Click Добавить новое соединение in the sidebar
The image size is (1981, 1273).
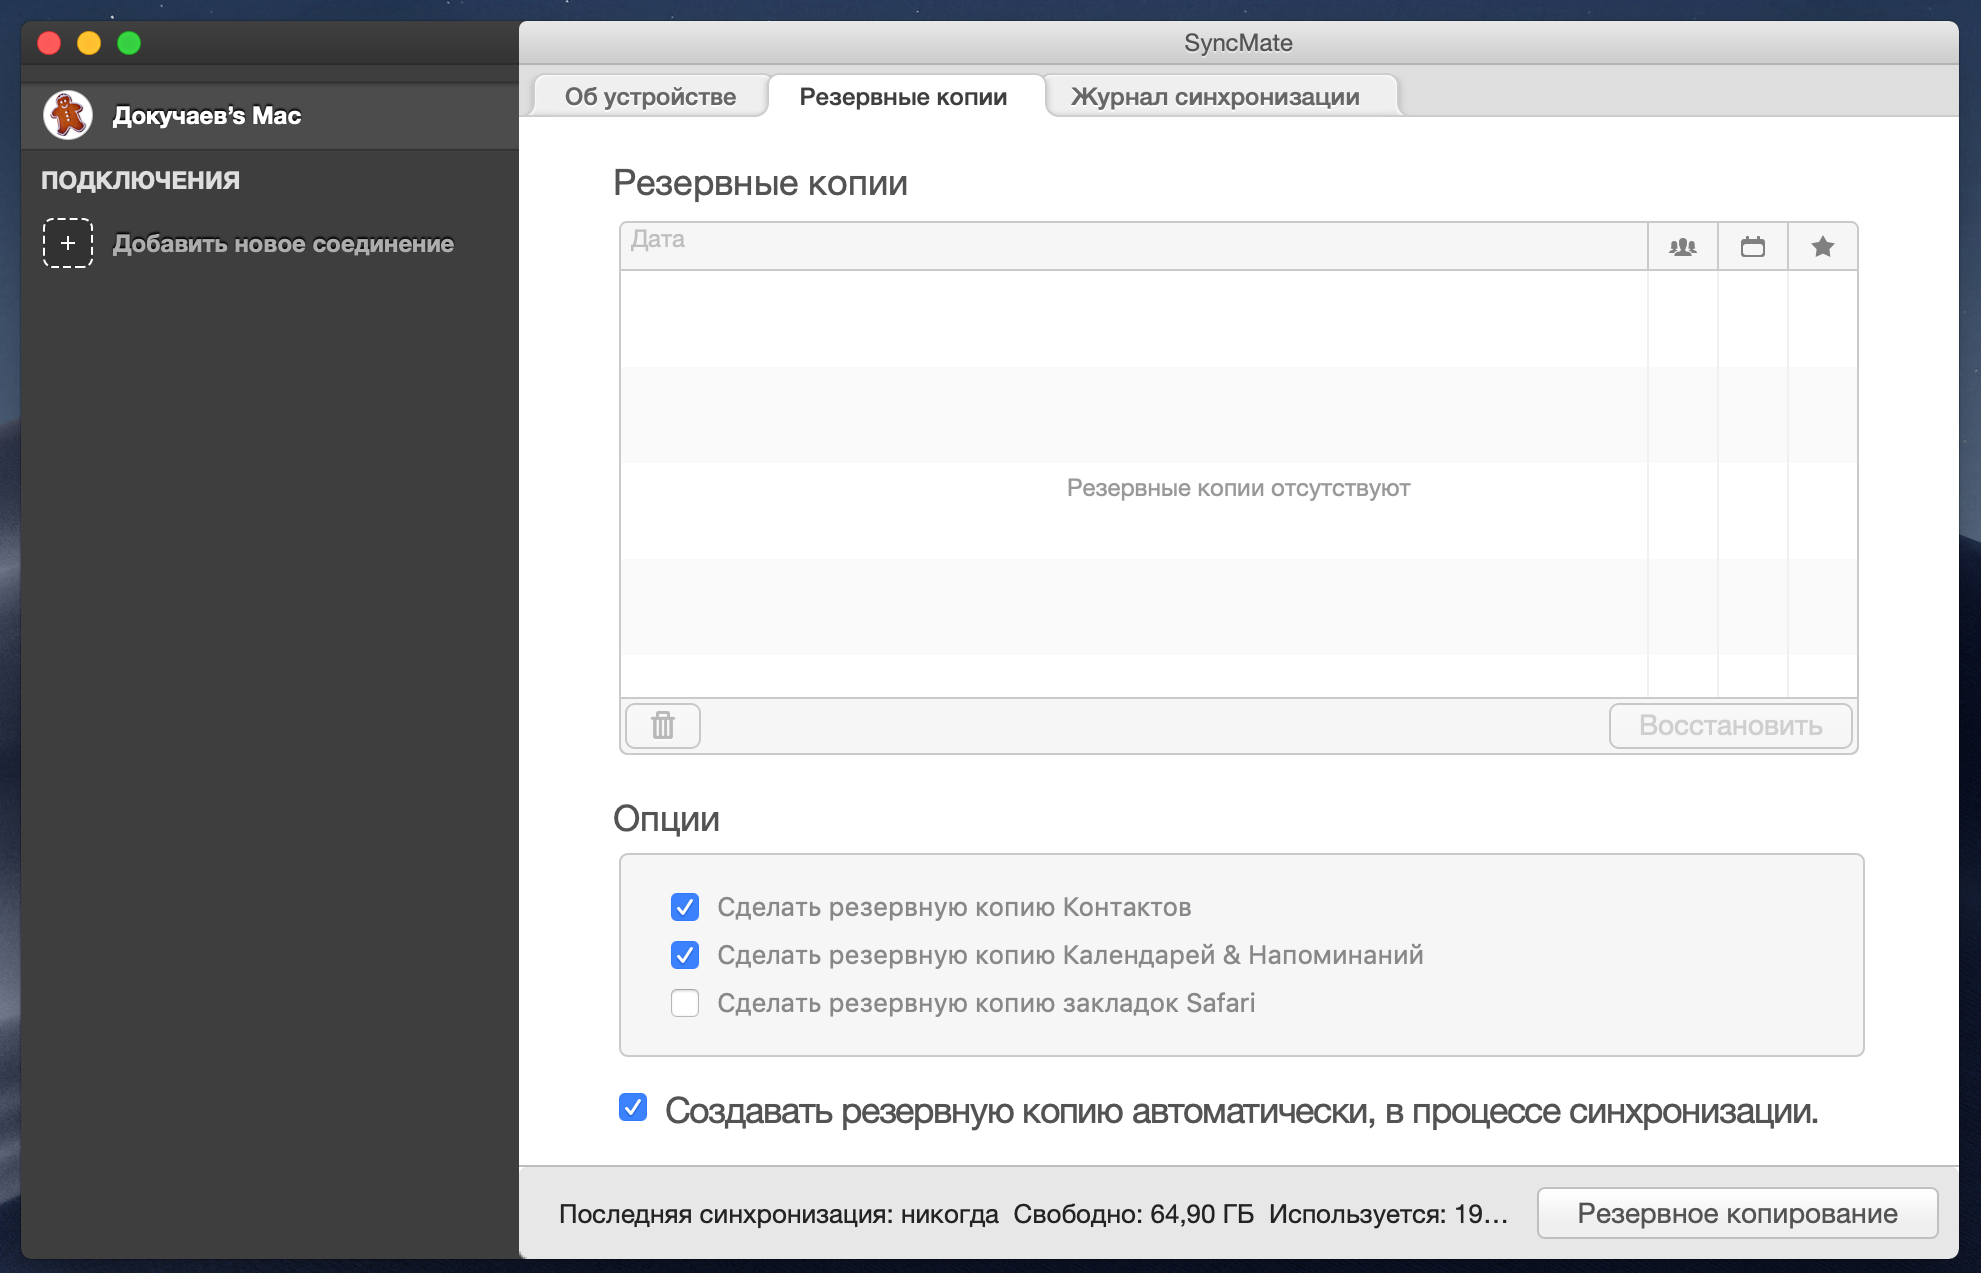(284, 243)
